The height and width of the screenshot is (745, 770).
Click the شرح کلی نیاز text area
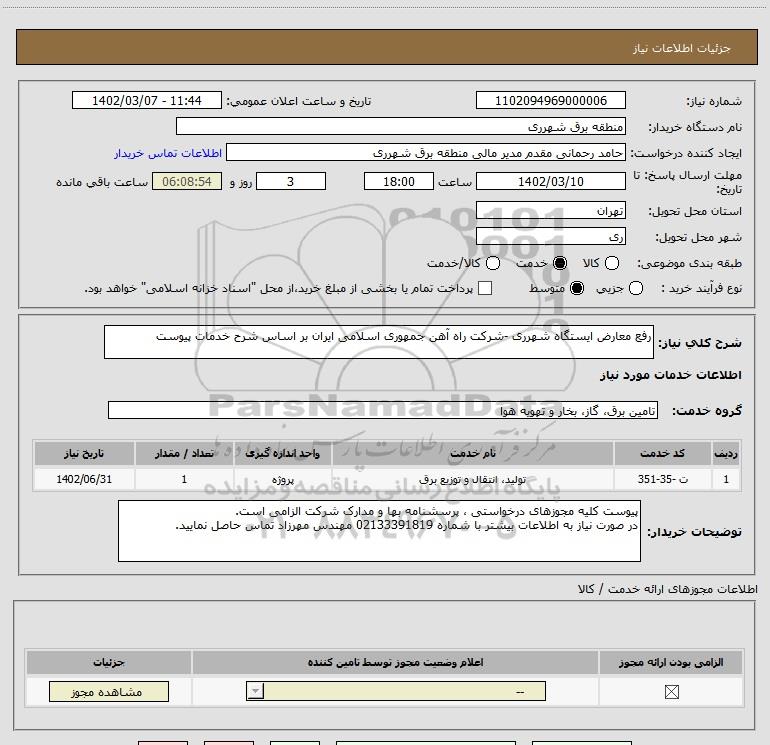point(379,342)
